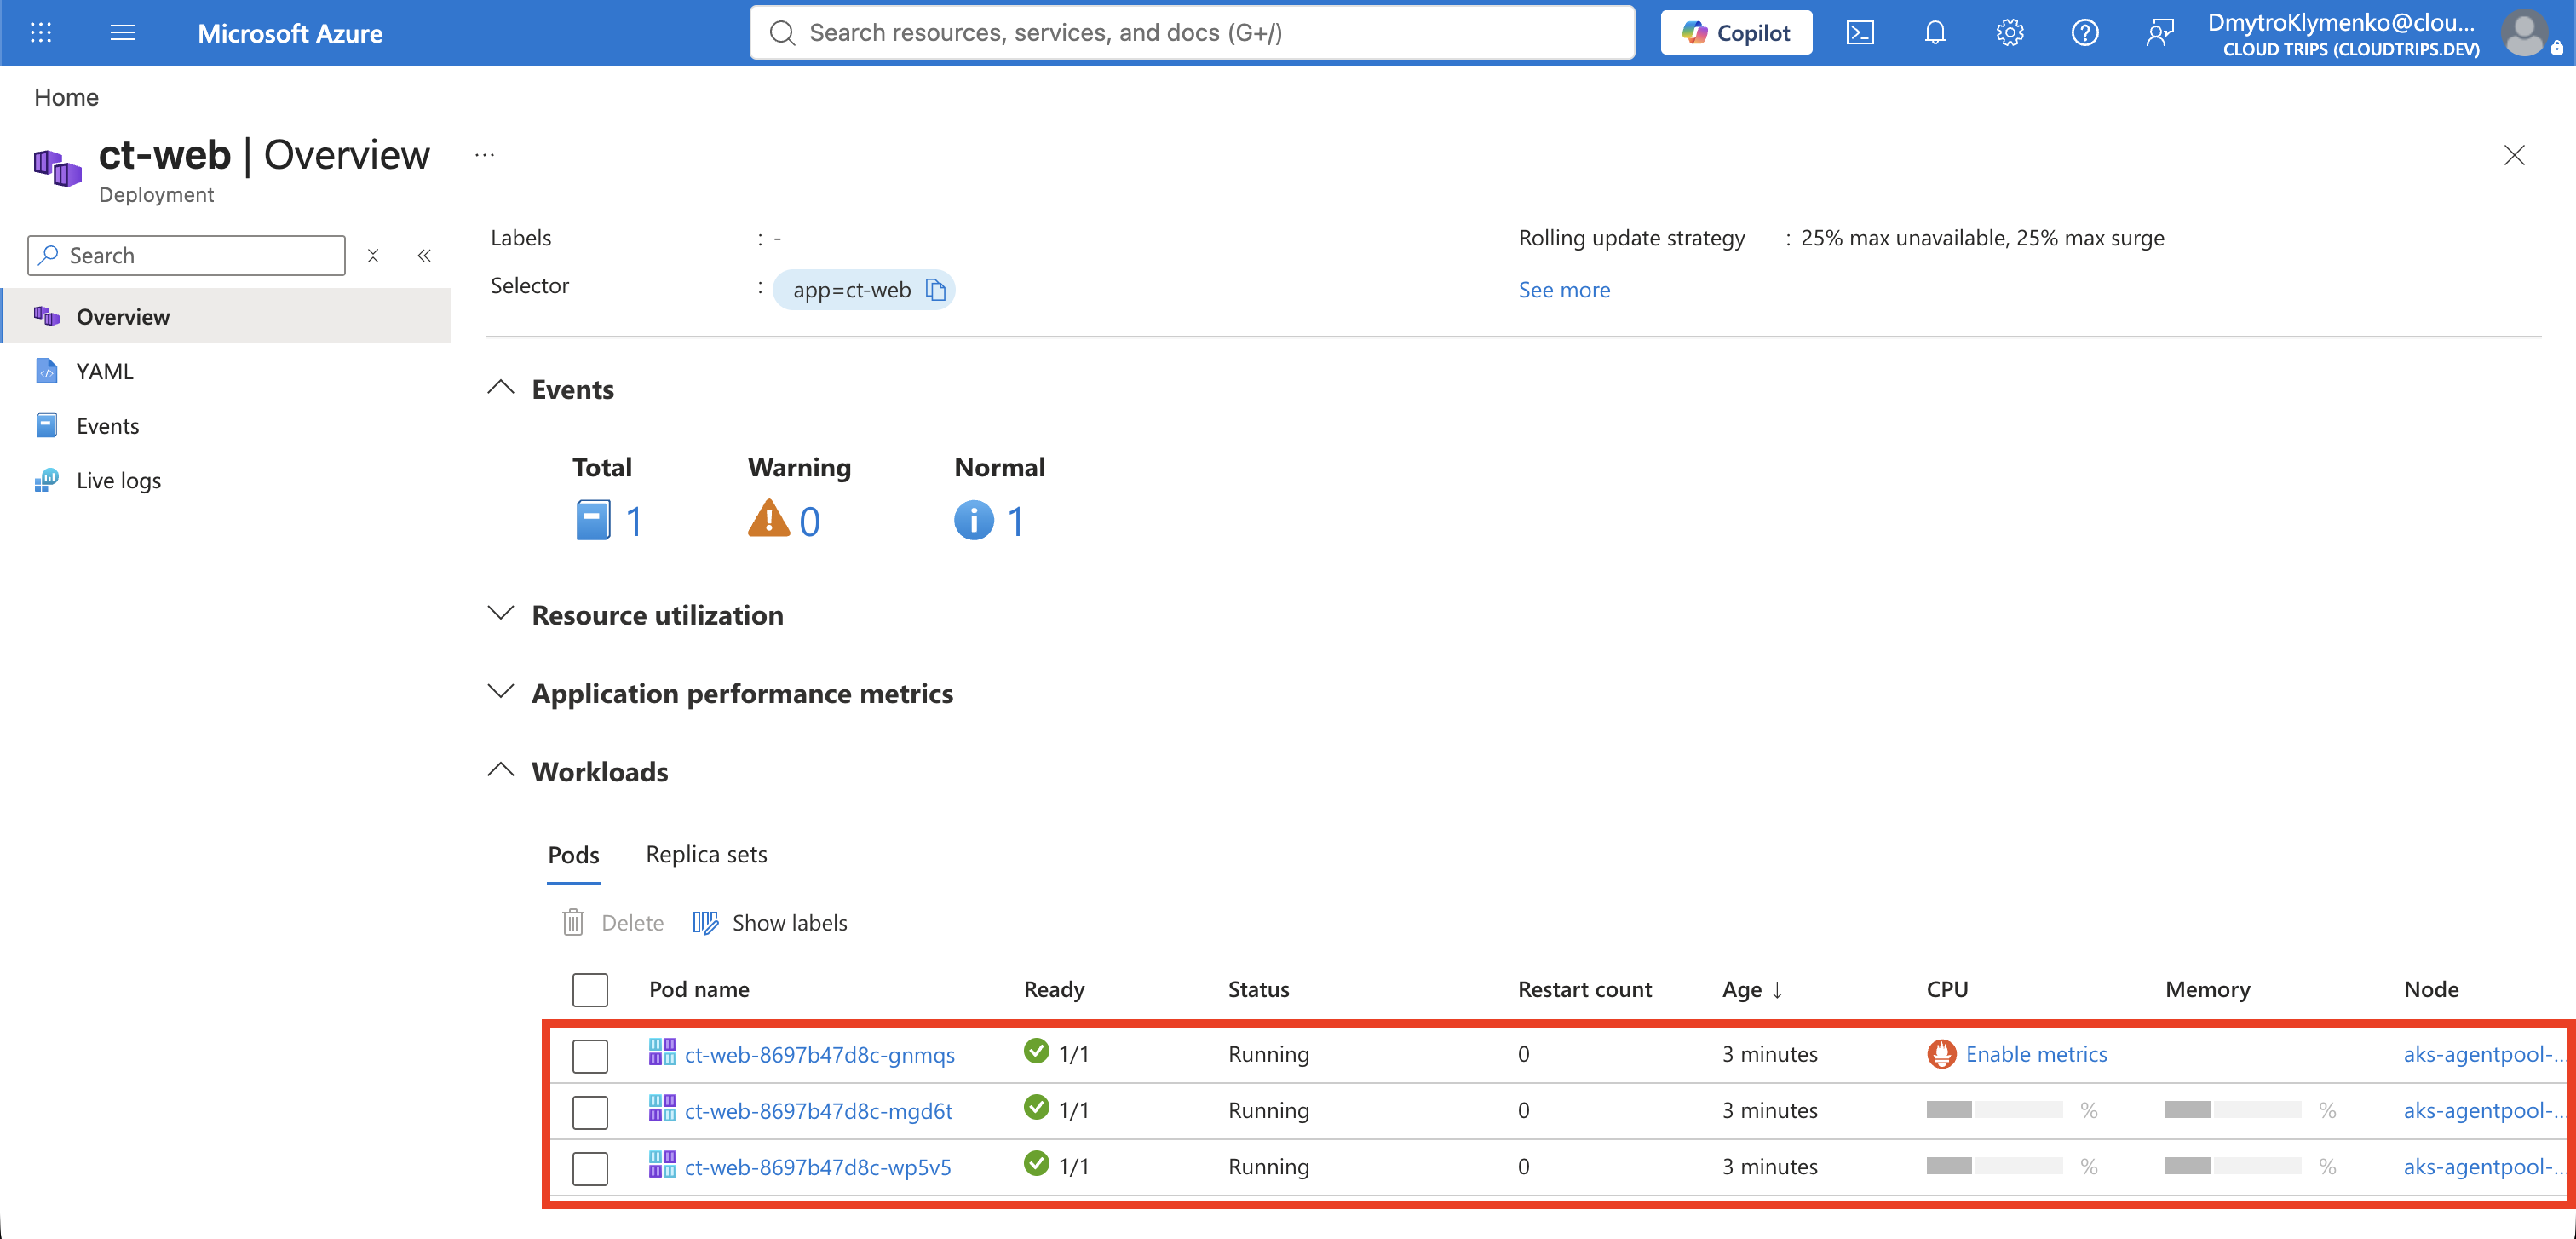Expand Application performance metrics section
This screenshot has height=1239, width=2576.
[x=501, y=691]
